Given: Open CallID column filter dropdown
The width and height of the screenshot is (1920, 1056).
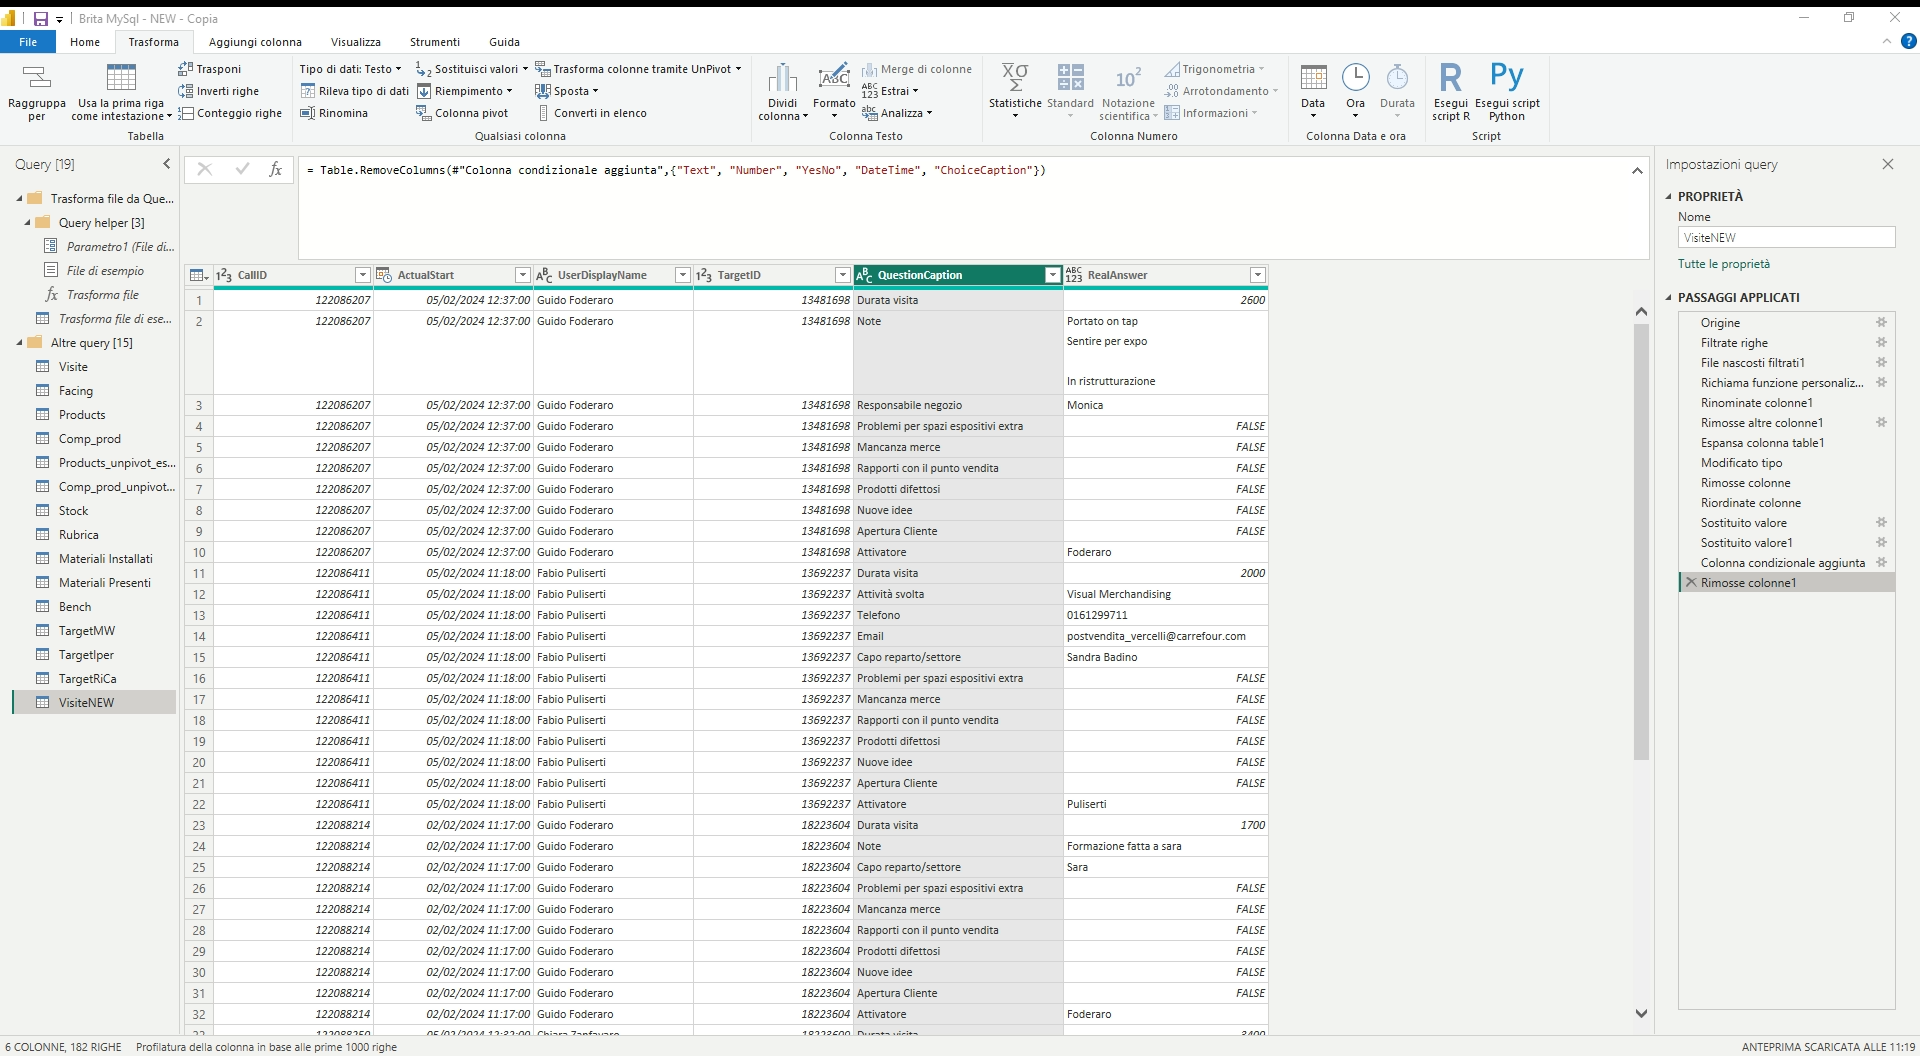Looking at the screenshot, I should 362,275.
